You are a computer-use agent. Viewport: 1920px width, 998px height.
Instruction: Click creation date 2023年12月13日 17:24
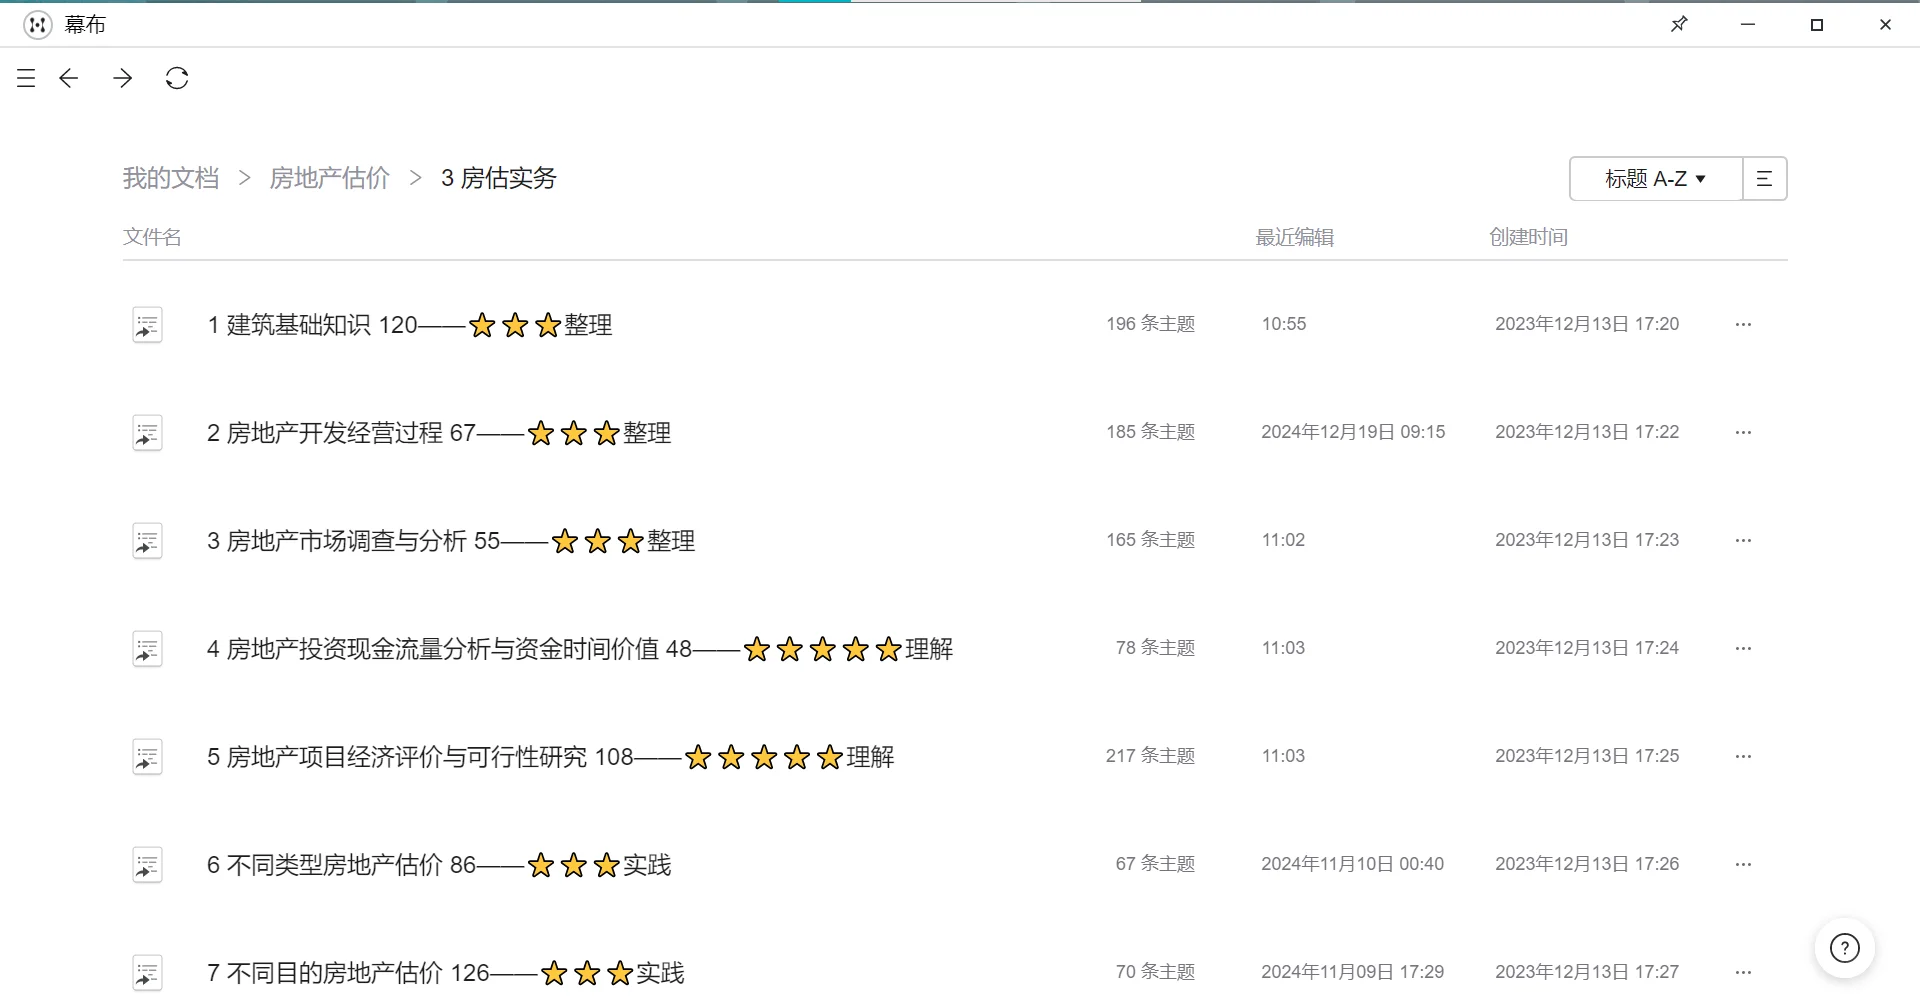1587,648
